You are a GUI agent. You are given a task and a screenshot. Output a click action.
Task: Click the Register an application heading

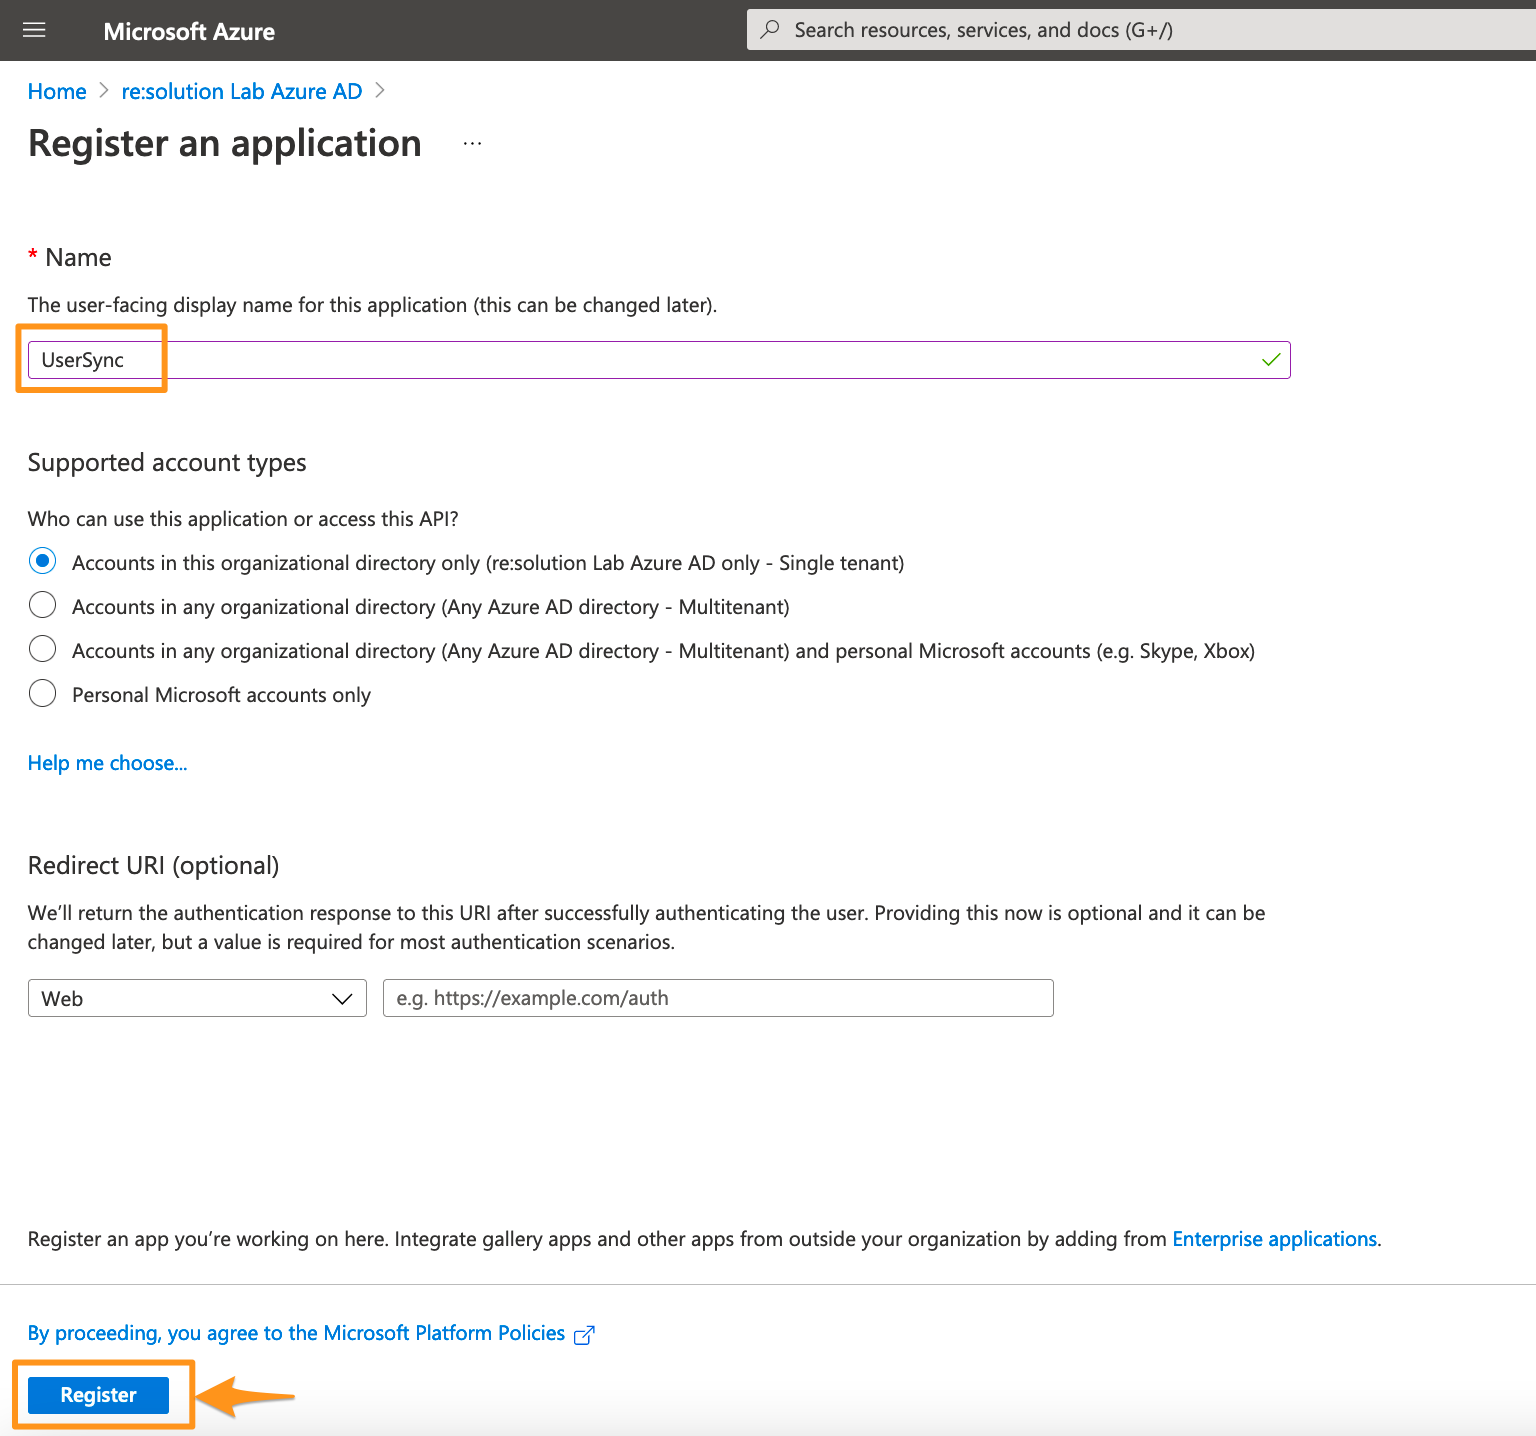225,144
